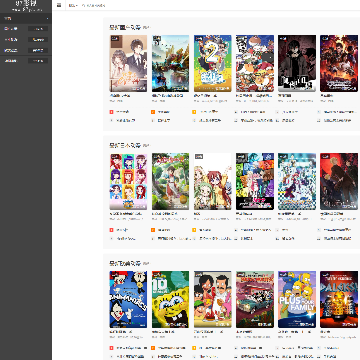Expand the highlighted top sidebar menu item

[26, 19]
